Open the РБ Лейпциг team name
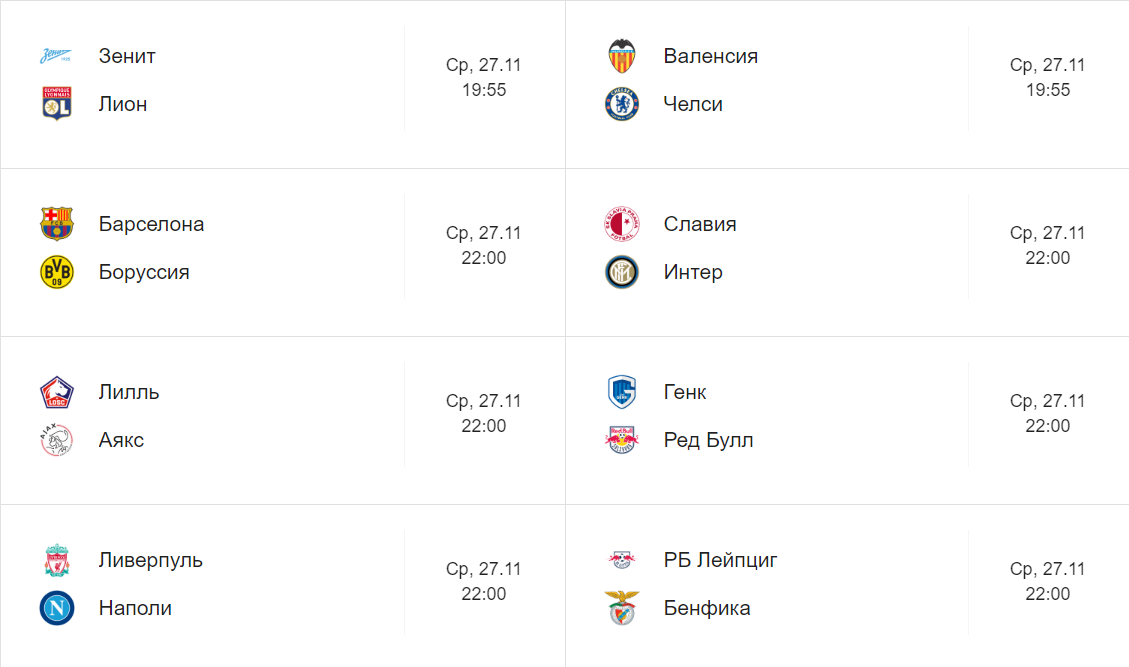The width and height of the screenshot is (1129, 667). pyautogui.click(x=720, y=560)
